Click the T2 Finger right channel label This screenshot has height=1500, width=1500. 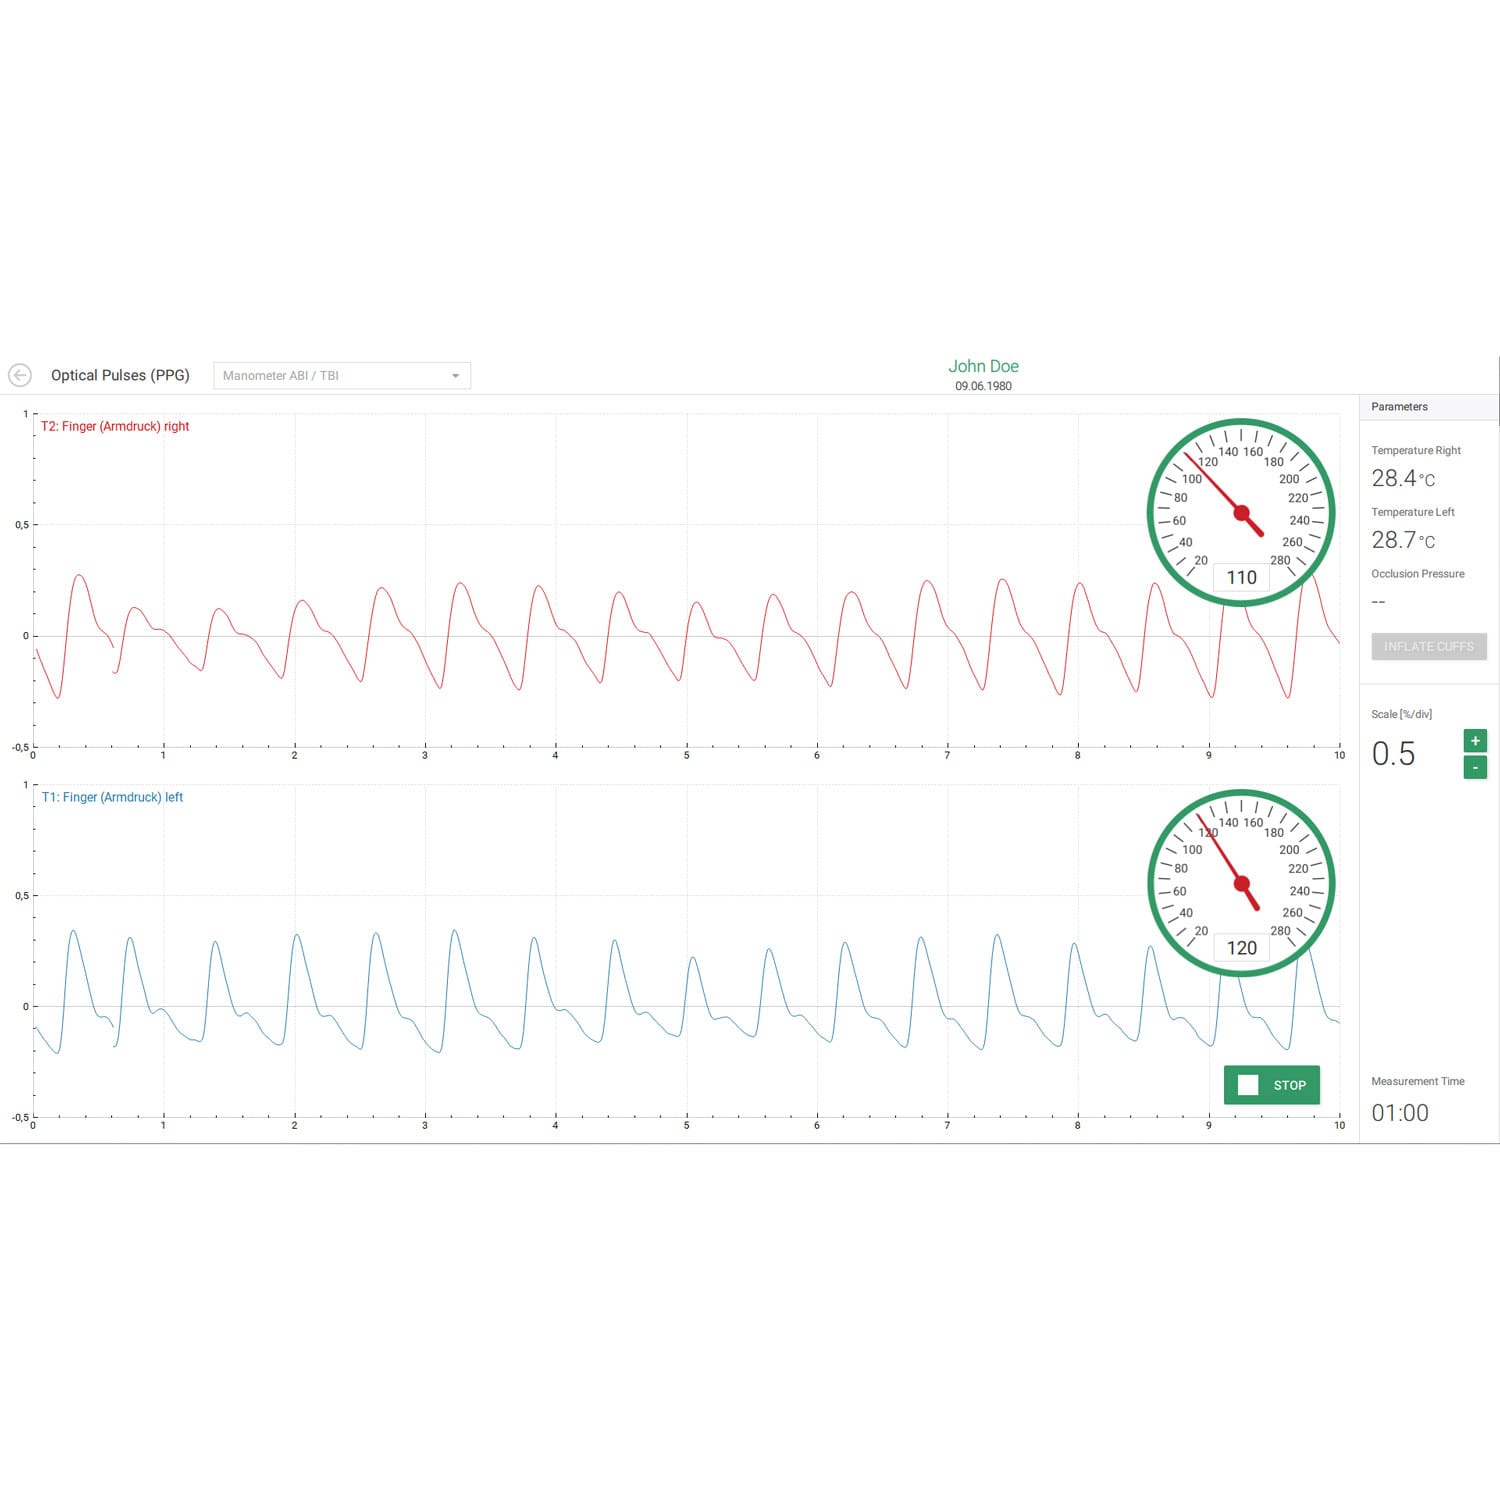[x=115, y=426]
